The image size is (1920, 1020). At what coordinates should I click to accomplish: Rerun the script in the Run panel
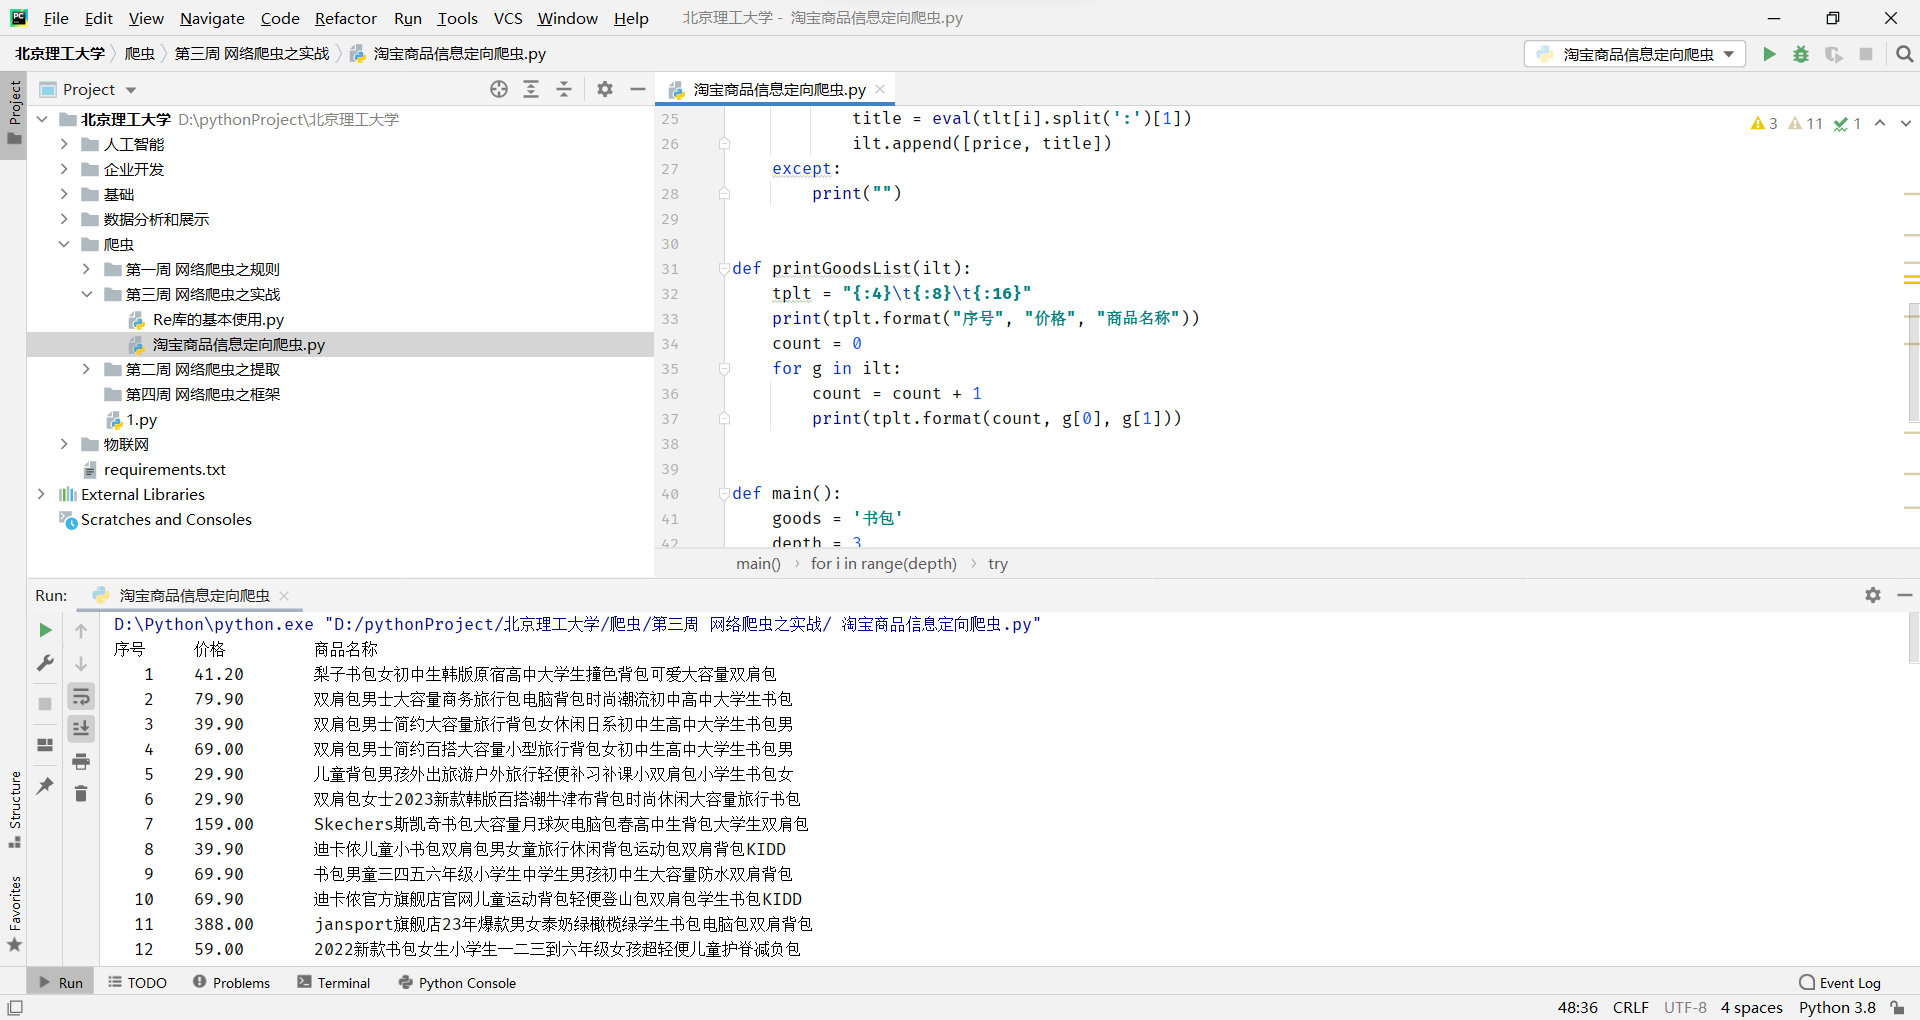pos(45,630)
